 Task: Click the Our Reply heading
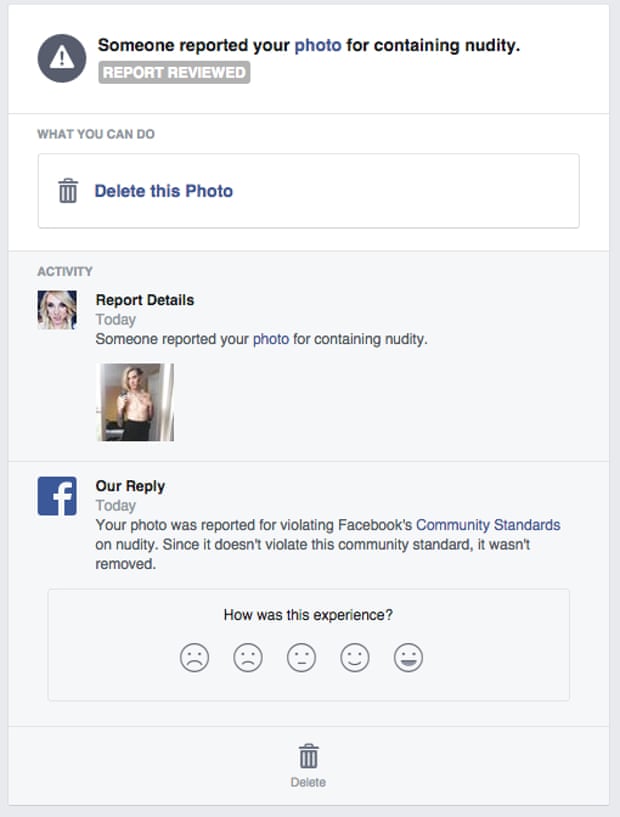point(130,486)
